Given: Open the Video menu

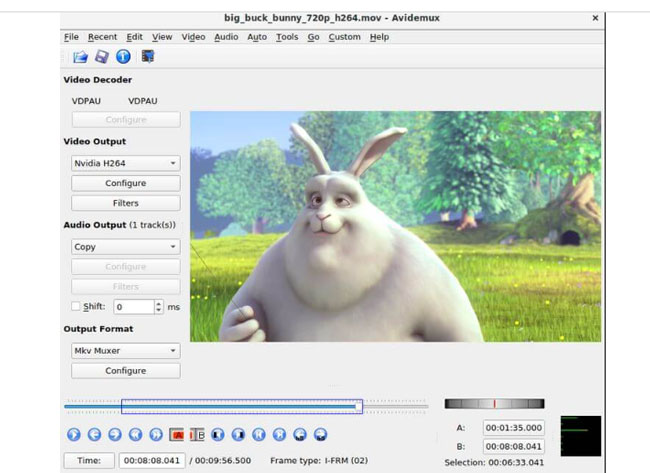Looking at the screenshot, I should [193, 37].
